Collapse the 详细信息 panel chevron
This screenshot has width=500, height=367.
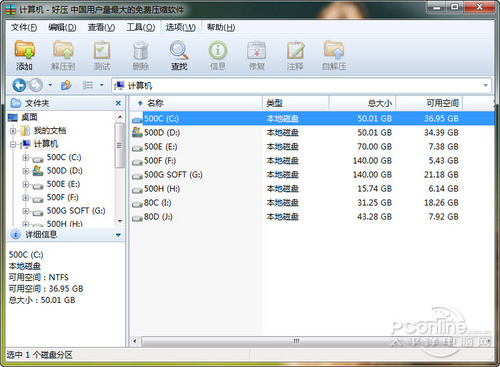pyautogui.click(x=118, y=235)
